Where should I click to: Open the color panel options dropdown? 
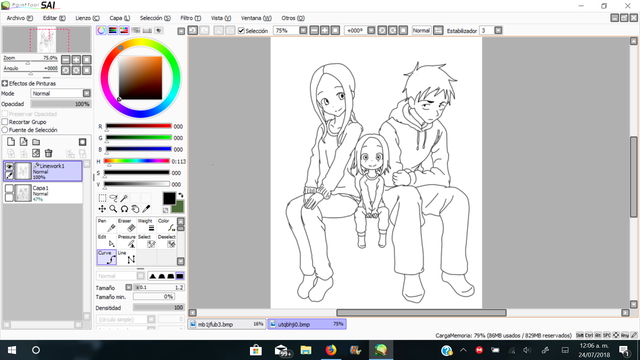coord(181,31)
